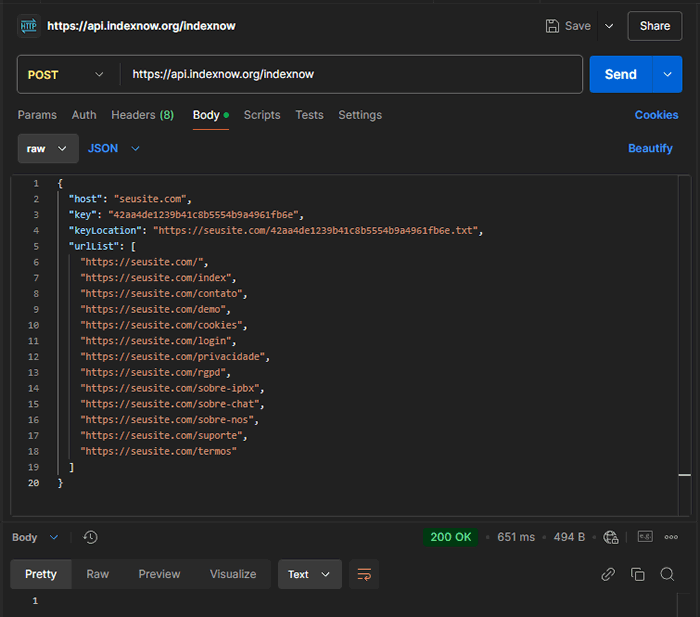Open the raw body type dropdown
700x617 pixels.
(x=48, y=149)
